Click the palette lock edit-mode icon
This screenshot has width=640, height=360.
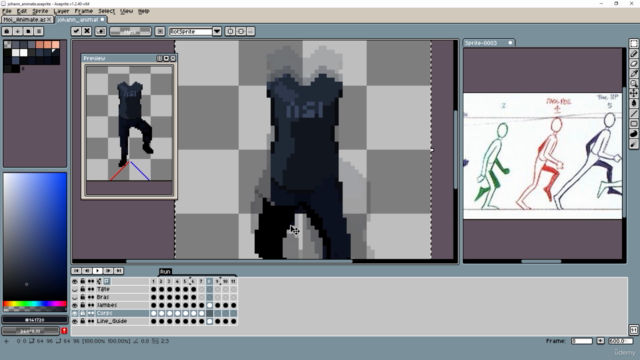click(x=7, y=31)
